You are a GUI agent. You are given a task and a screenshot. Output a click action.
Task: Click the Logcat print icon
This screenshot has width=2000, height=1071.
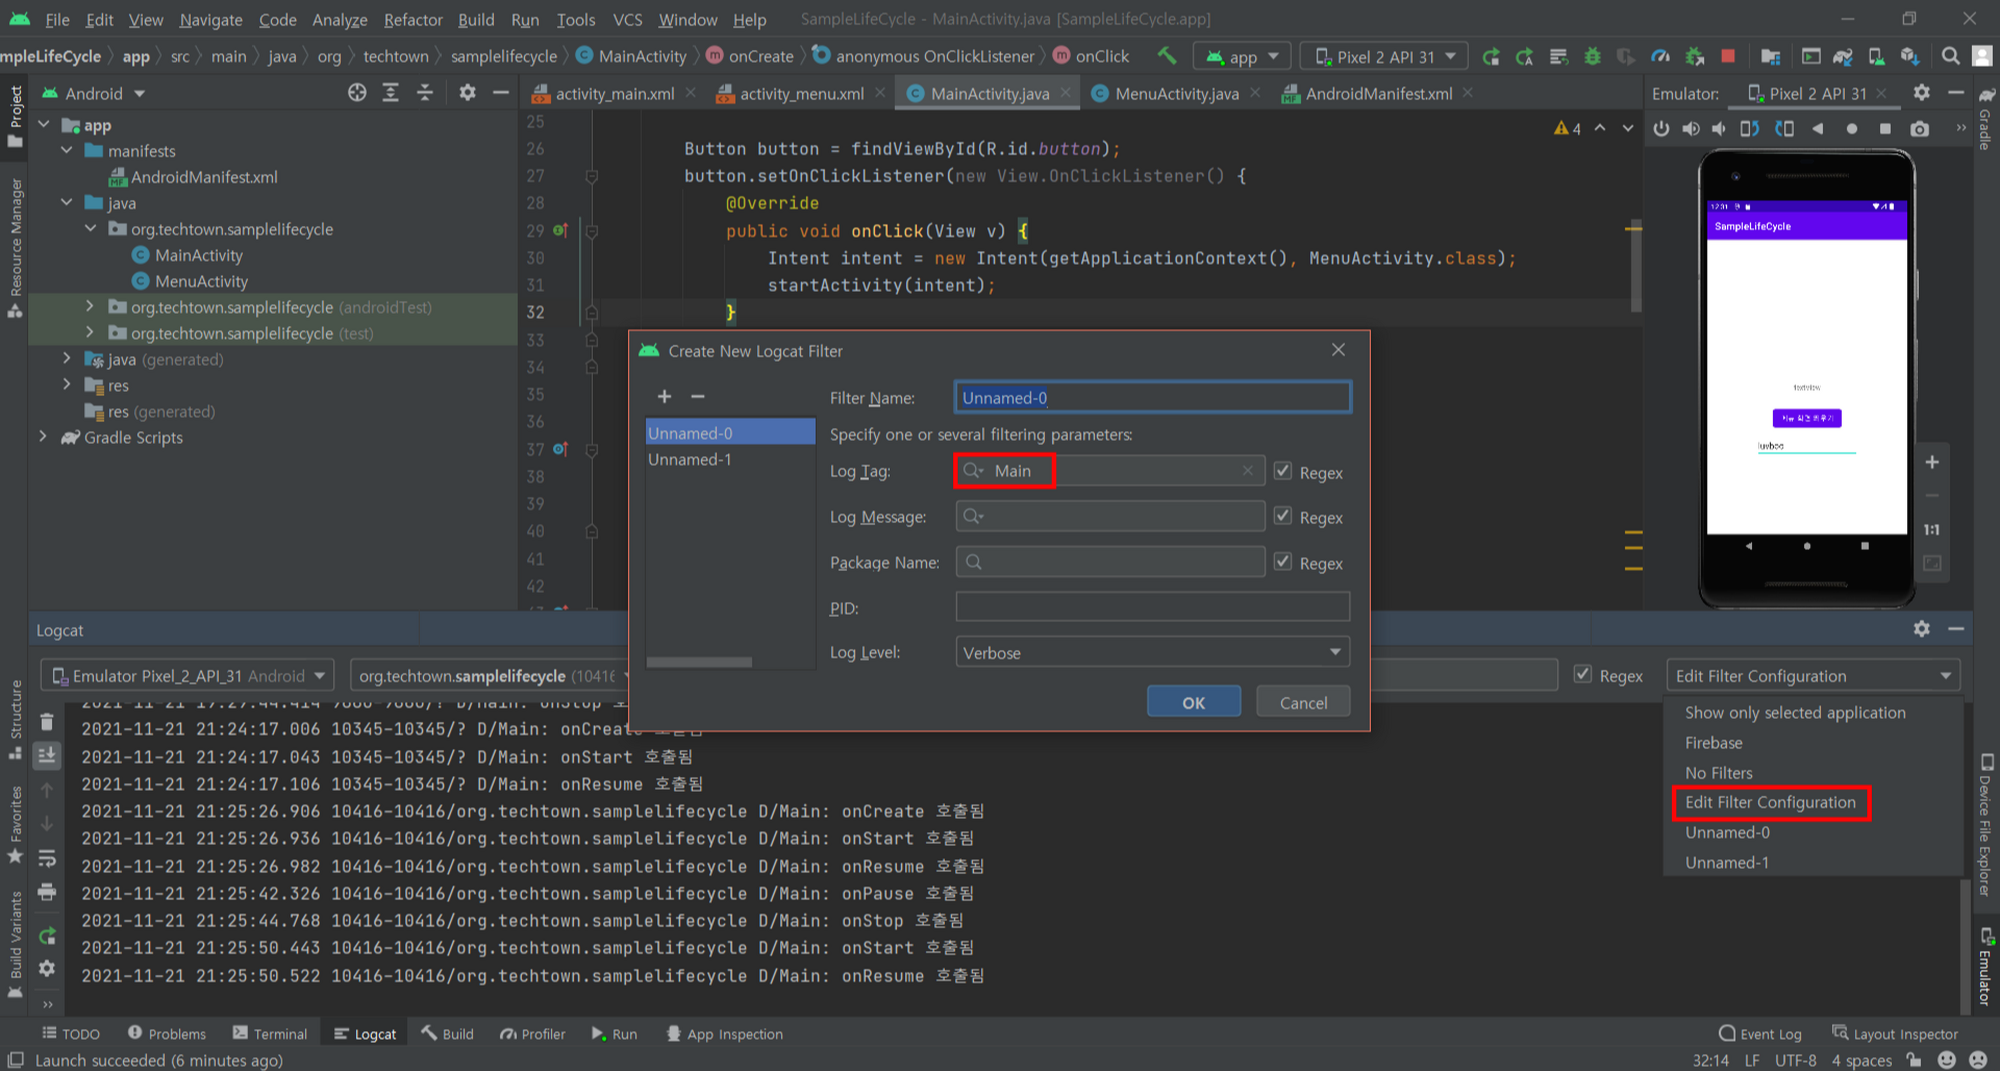click(47, 892)
